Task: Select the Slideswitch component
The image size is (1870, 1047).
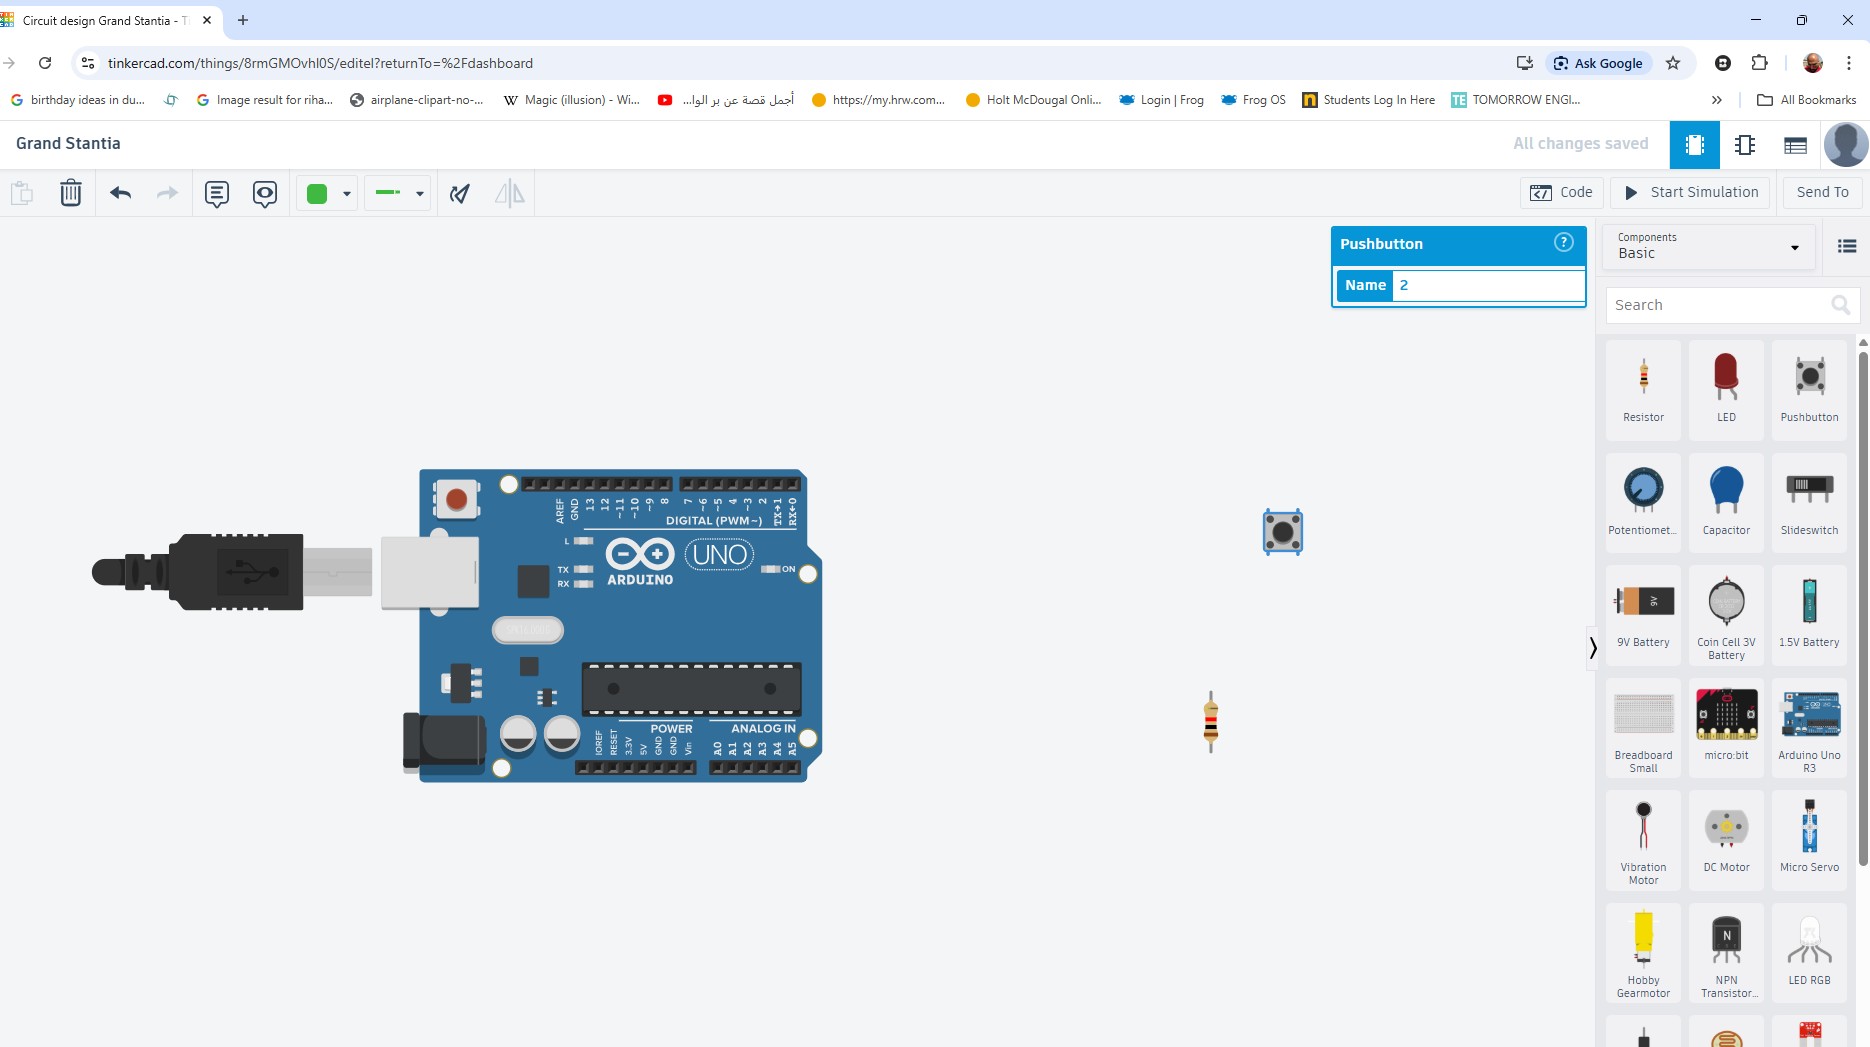Action: pos(1809,503)
